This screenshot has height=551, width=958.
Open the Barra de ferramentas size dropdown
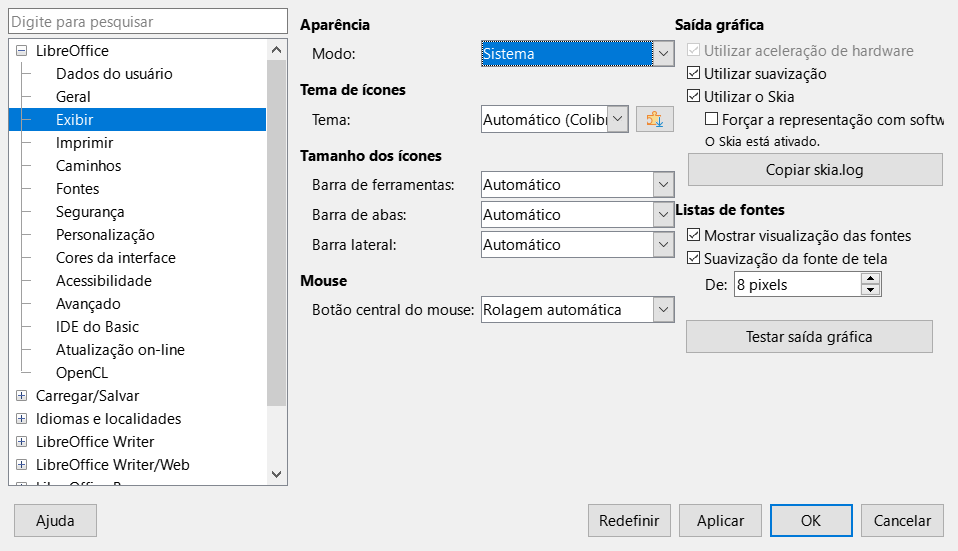577,184
